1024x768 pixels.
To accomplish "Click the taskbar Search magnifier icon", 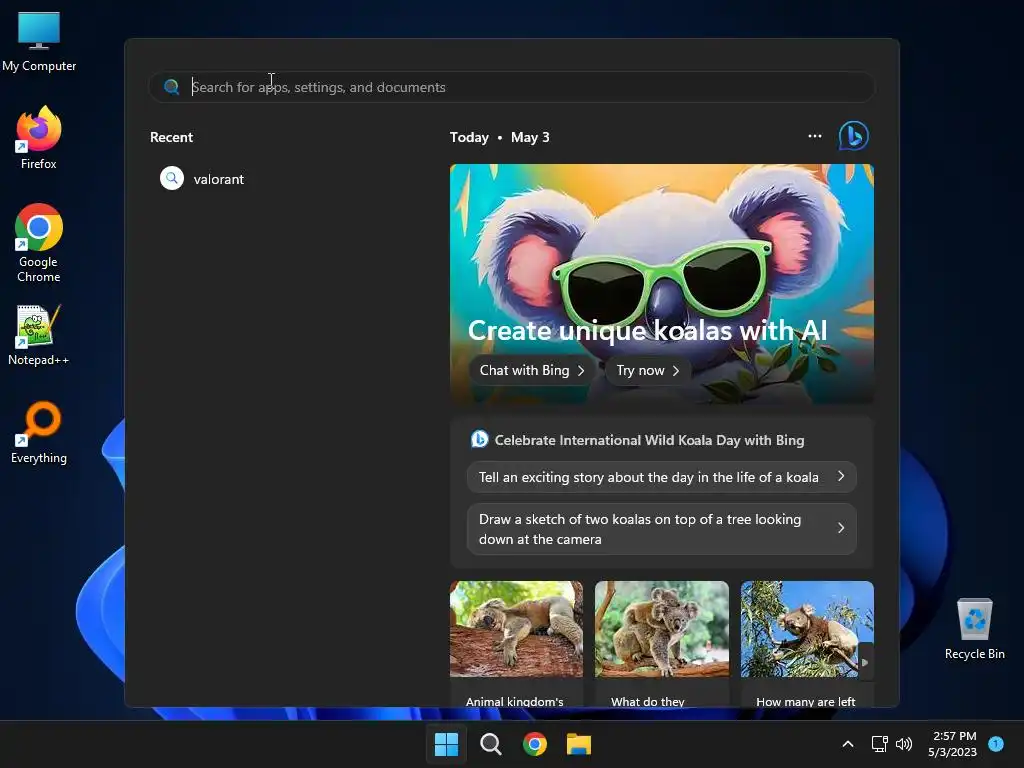I will click(490, 744).
